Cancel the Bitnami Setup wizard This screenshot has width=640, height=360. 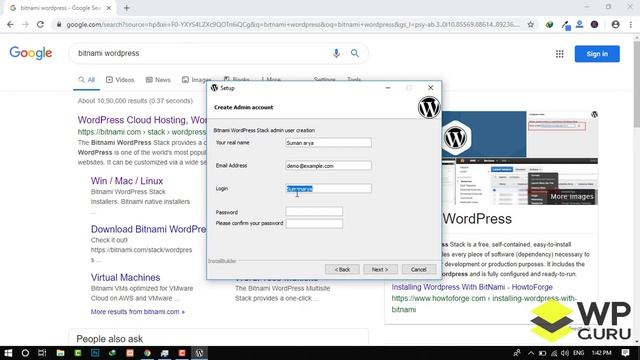pos(418,269)
